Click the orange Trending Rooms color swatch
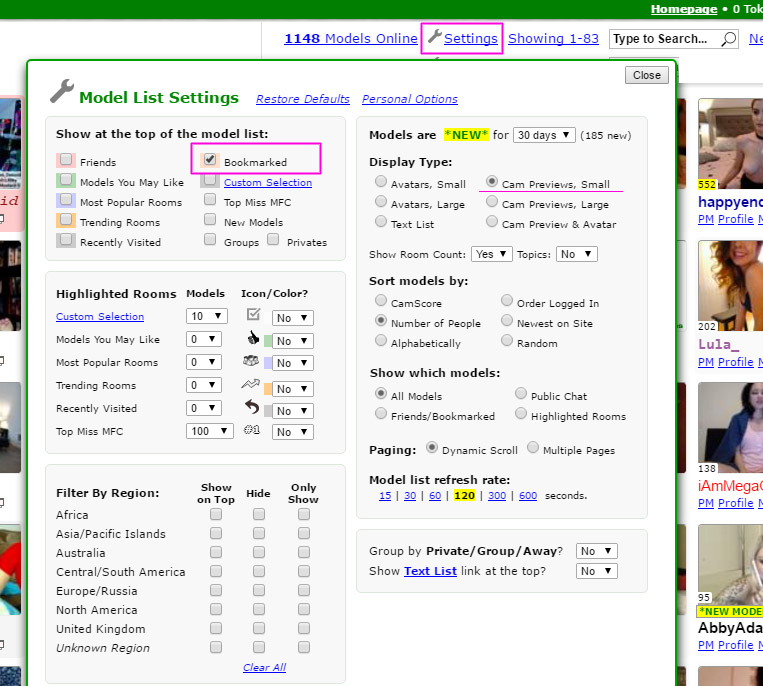This screenshot has height=686, width=763. [268, 388]
